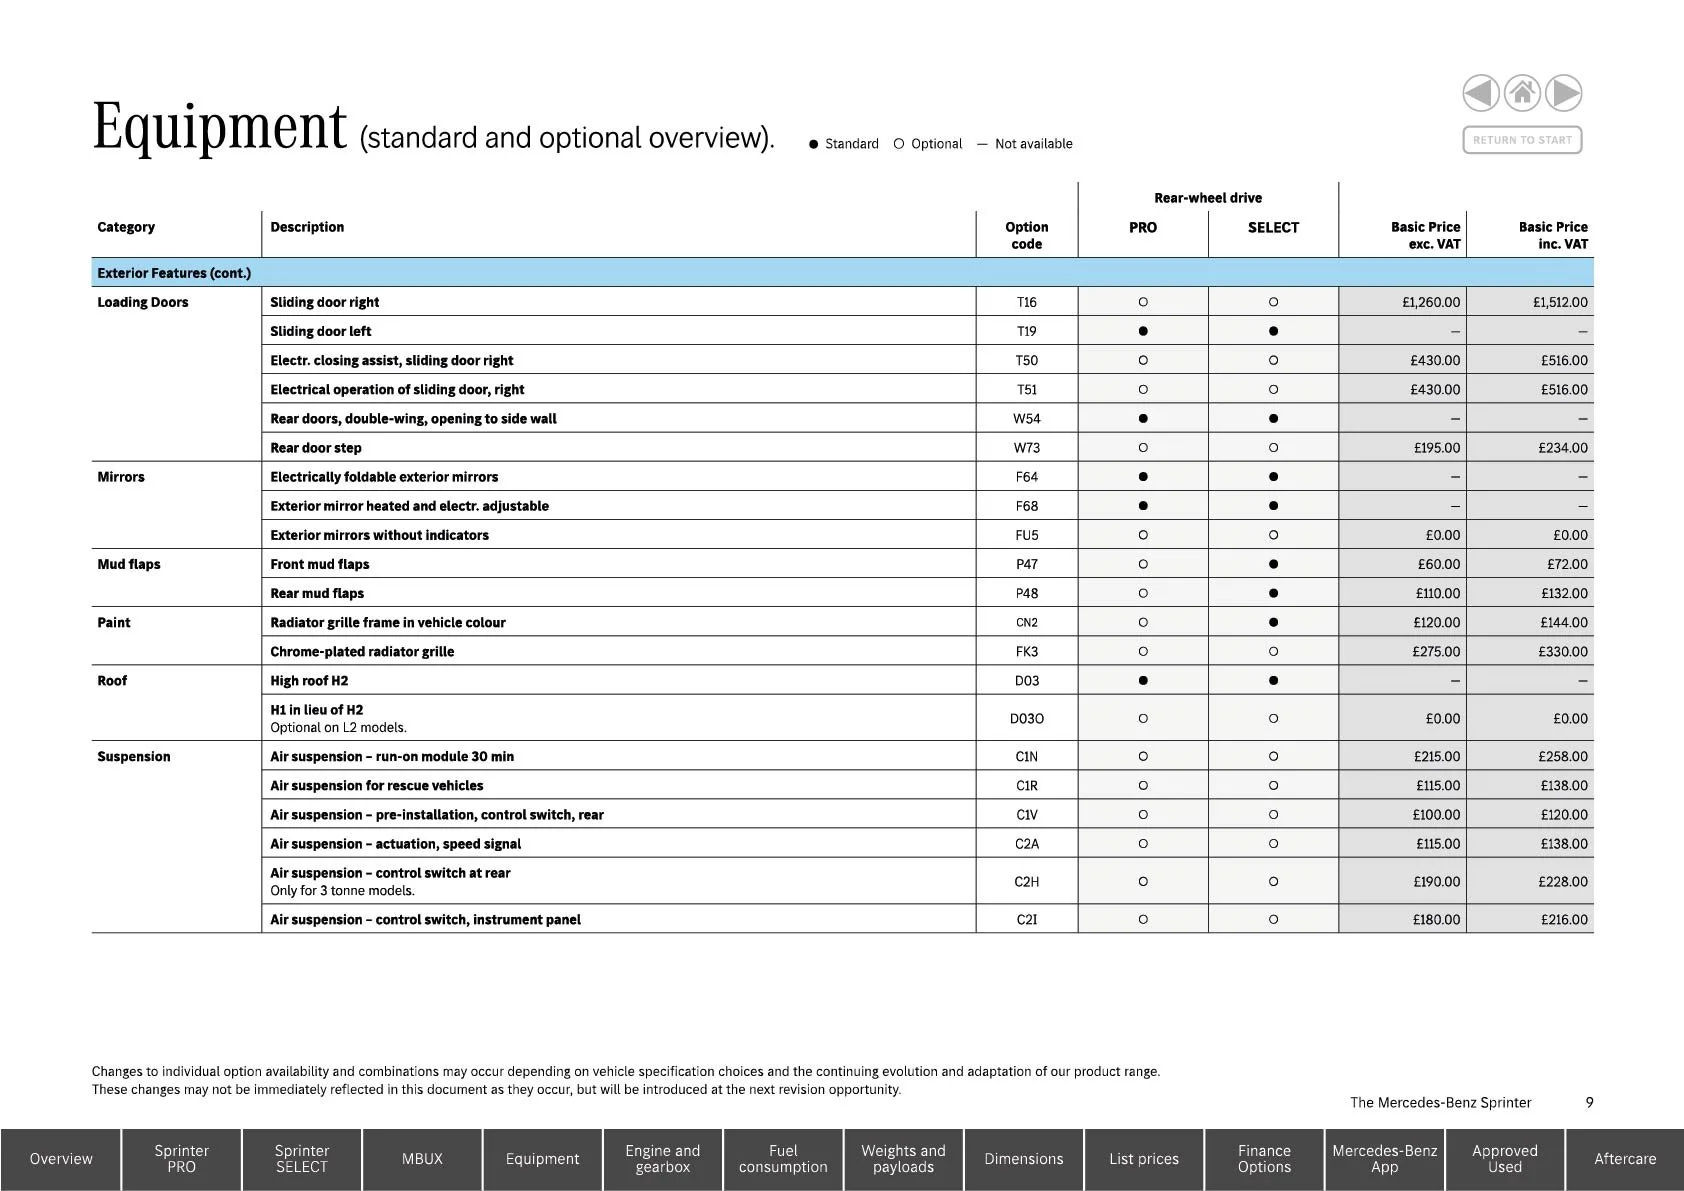Switch to the Sprinter SELECT tab

coord(302,1159)
